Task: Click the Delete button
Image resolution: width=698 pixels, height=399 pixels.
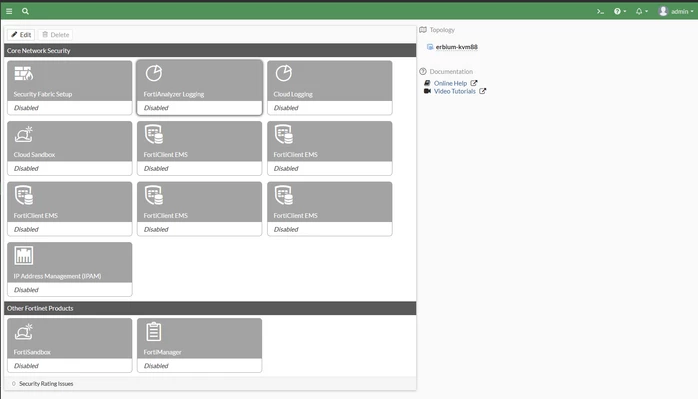Action: 56,35
